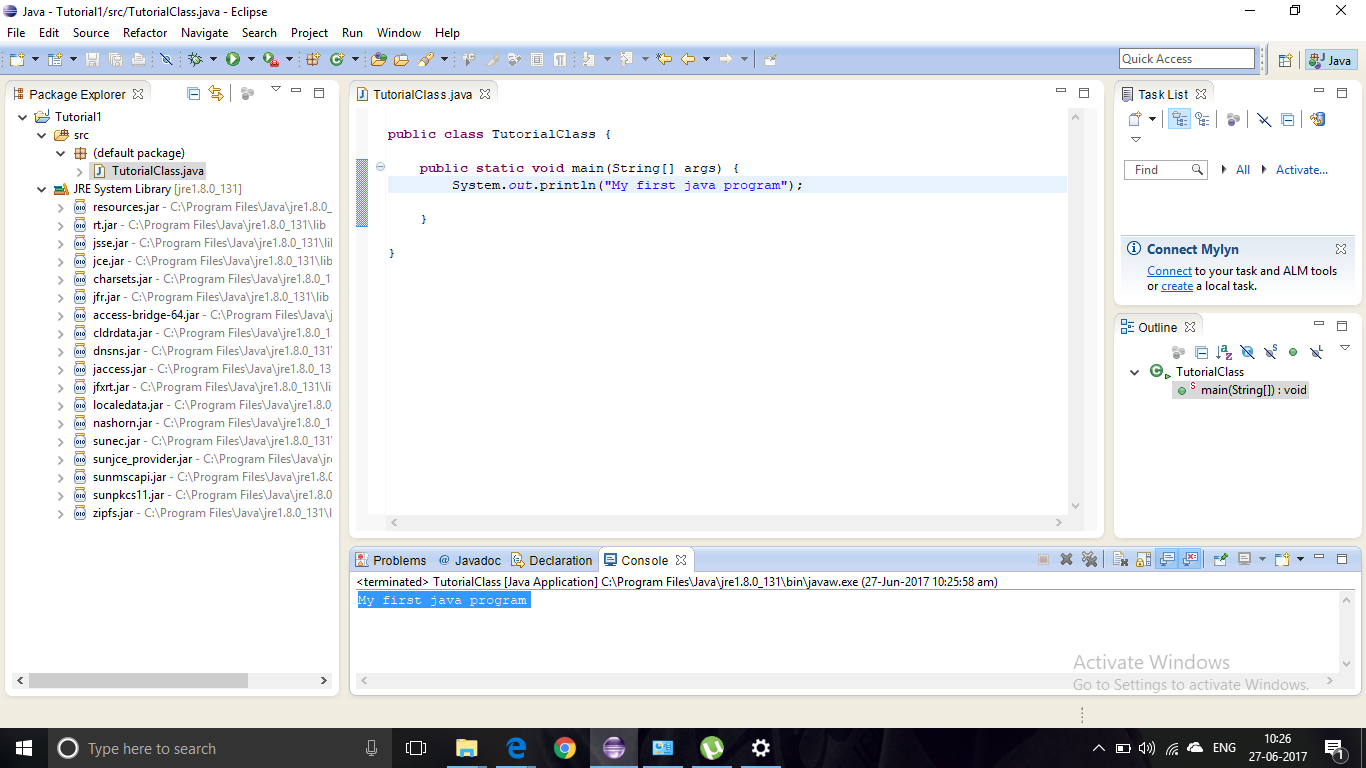Image resolution: width=1366 pixels, height=768 pixels.
Task: Click the Open Perspective icon
Action: pos(1286,60)
